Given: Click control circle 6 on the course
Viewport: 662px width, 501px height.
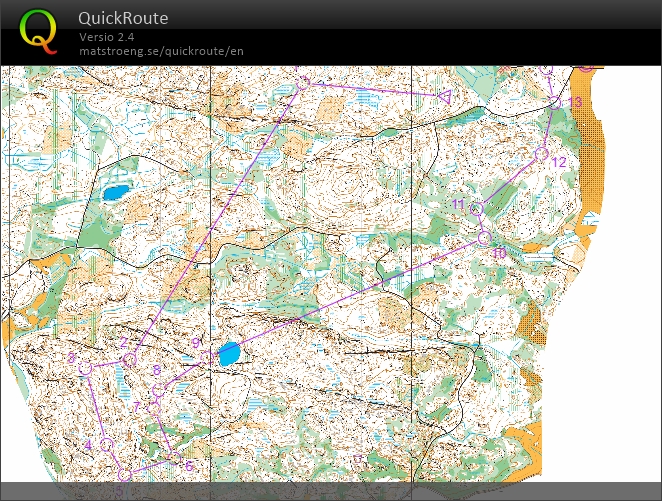Looking at the screenshot, I should [173, 458].
